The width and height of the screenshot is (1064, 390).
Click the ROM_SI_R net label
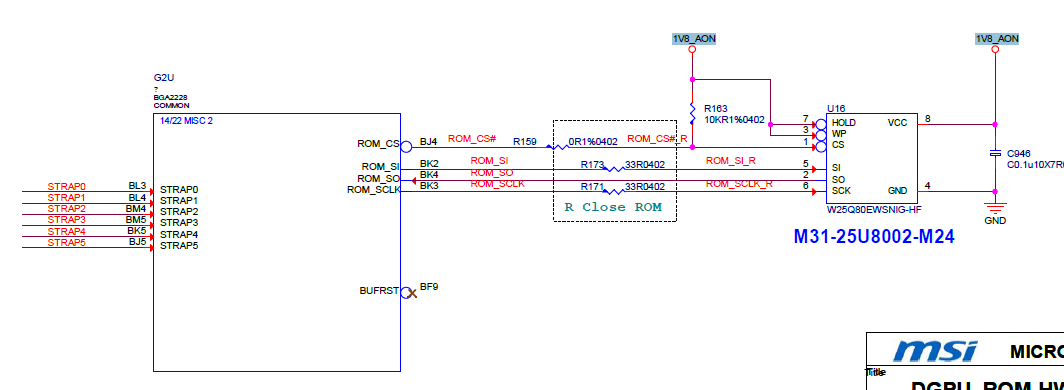(731, 161)
